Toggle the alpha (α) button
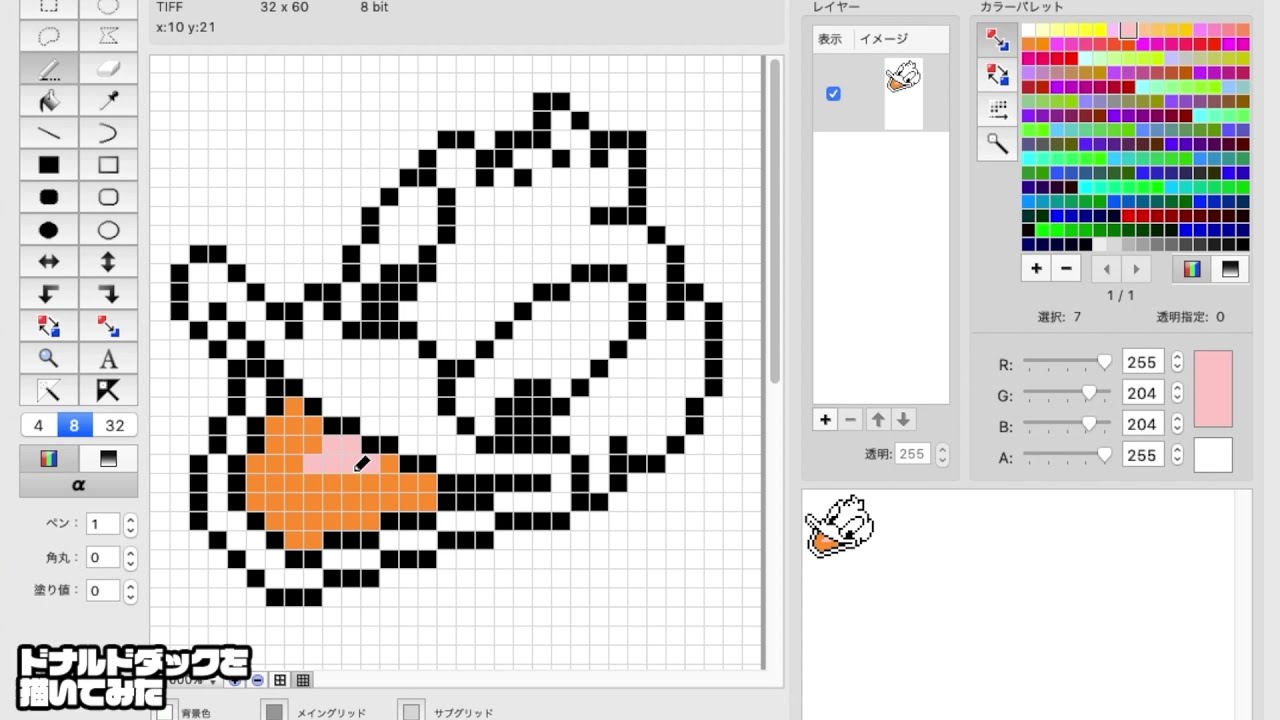This screenshot has height=720, width=1280. point(79,485)
